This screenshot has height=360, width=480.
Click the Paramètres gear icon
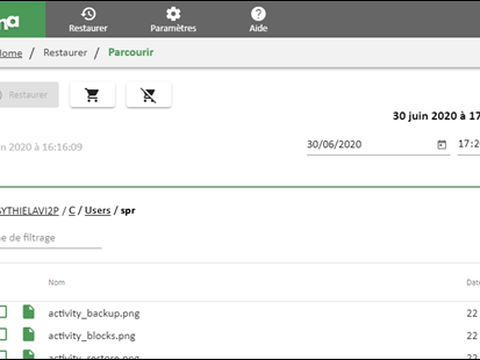coord(173,14)
